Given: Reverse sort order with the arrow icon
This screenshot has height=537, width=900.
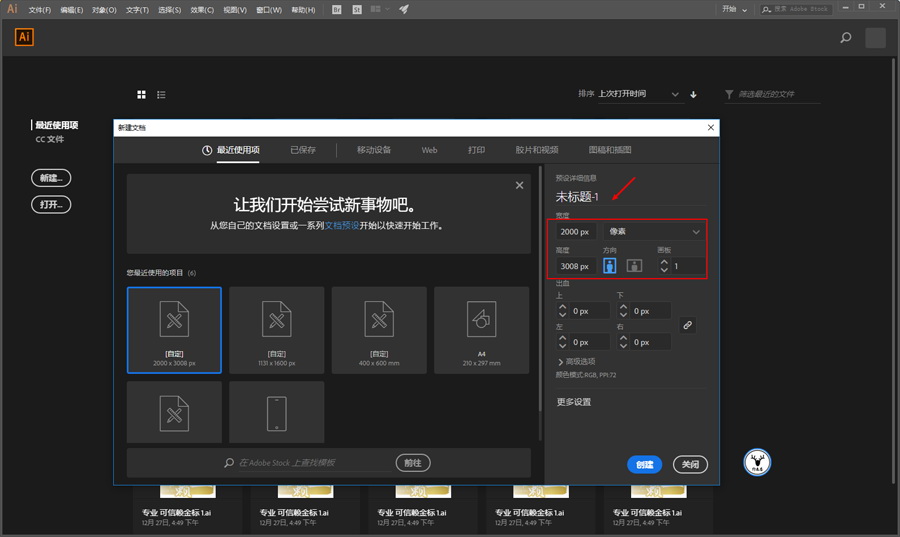Looking at the screenshot, I should click(693, 94).
